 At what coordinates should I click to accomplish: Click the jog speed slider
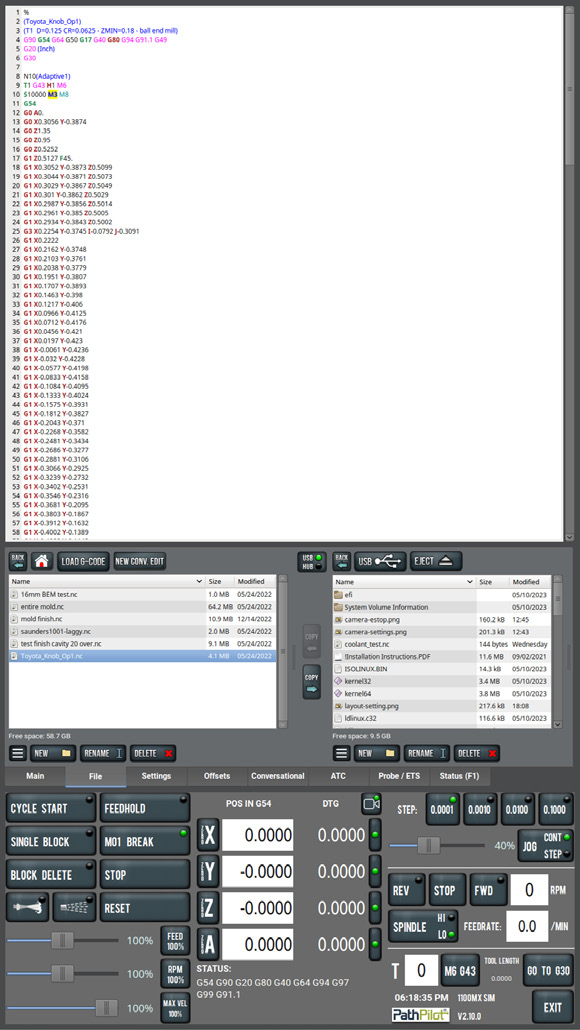point(437,845)
